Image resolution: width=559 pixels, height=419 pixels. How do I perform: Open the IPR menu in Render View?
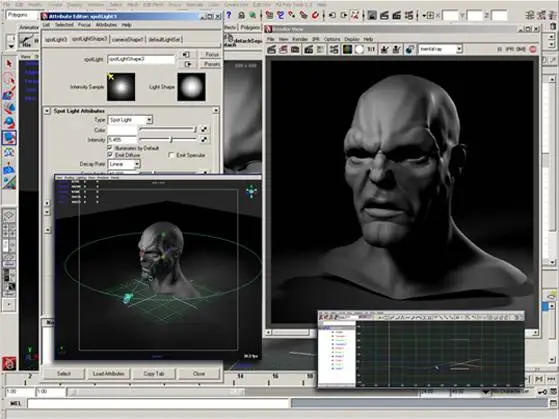(x=316, y=39)
